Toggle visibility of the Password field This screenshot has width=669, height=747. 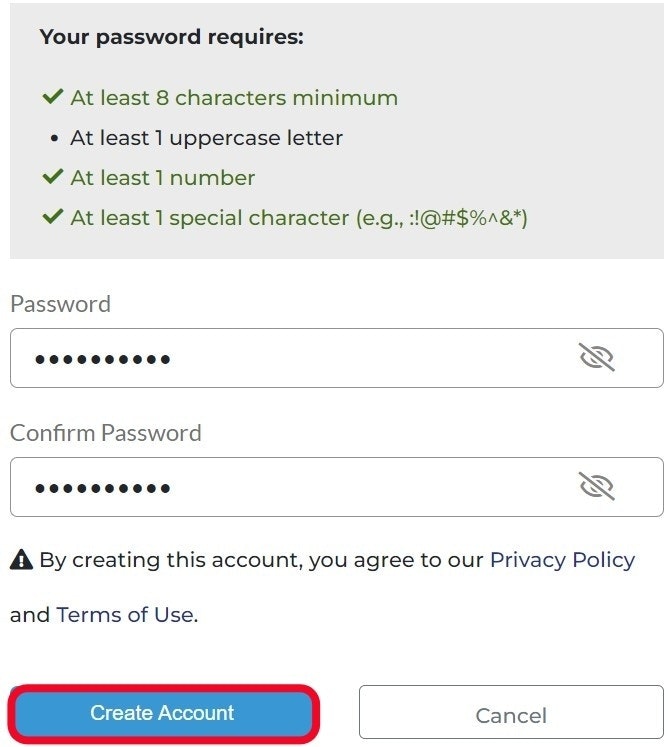(596, 357)
